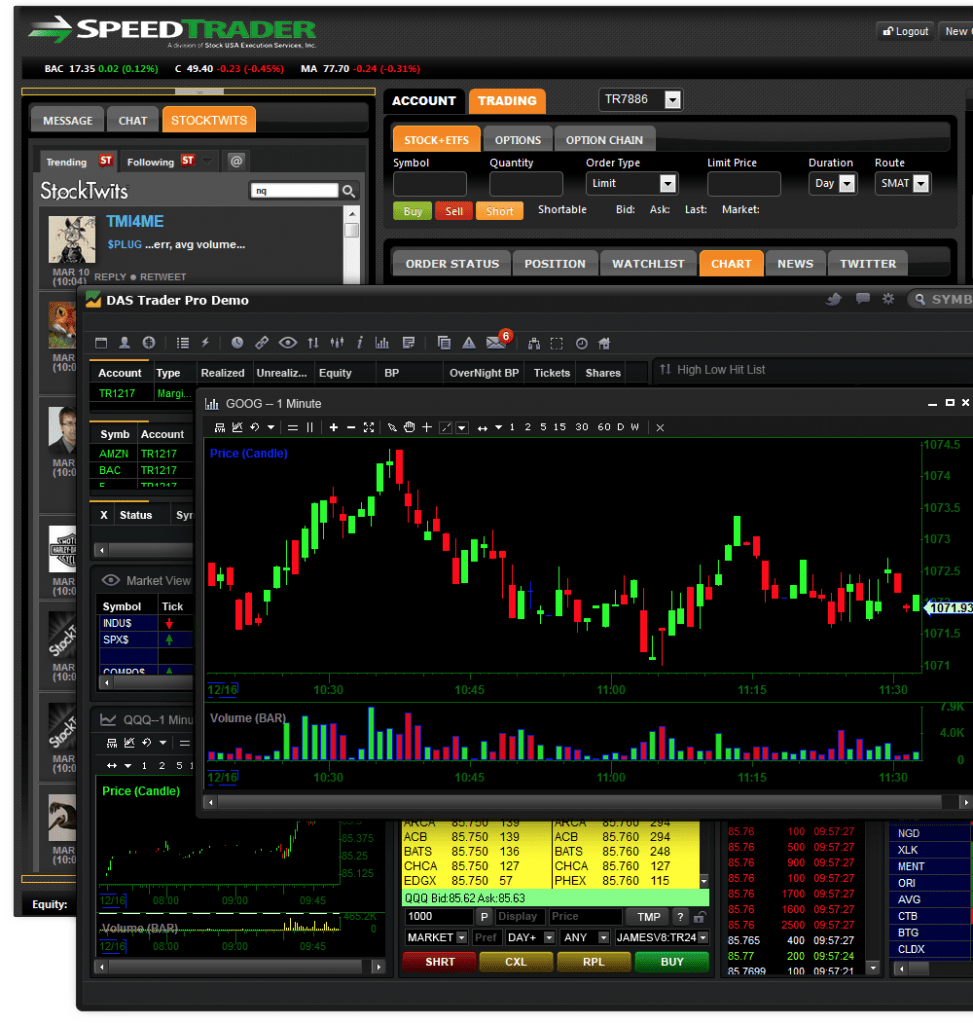Select the D daily interval on GOOG chart
This screenshot has height=1024, width=973.
[x=620, y=427]
